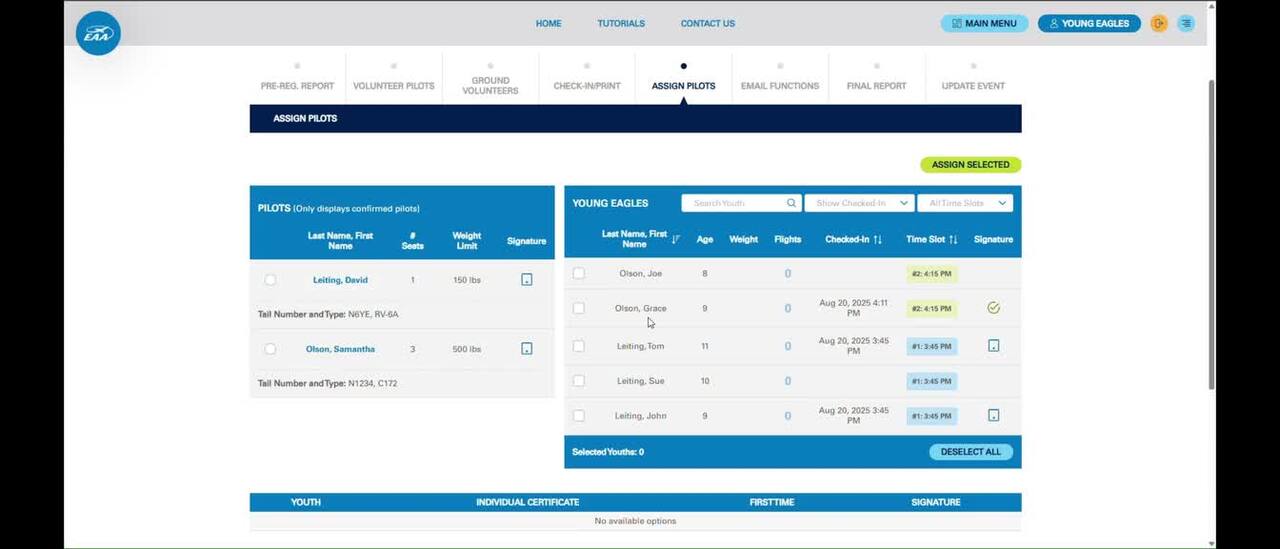Check the box for Olson, Joe
1280x549 pixels.
coord(579,273)
